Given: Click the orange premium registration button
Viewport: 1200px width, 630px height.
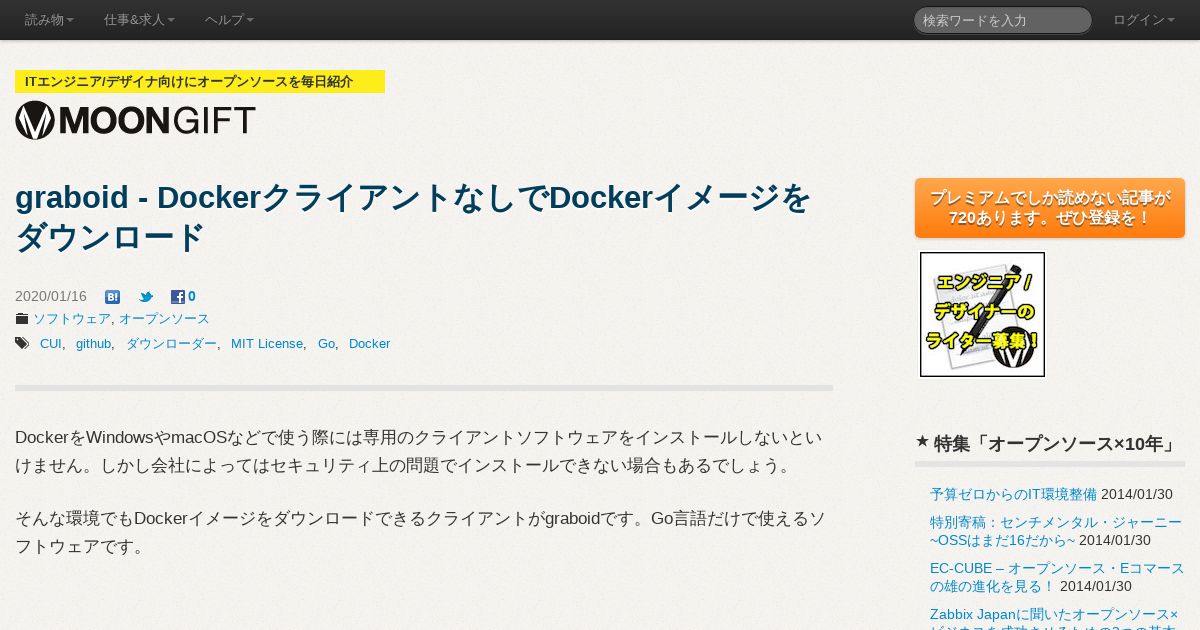Looking at the screenshot, I should [1050, 208].
